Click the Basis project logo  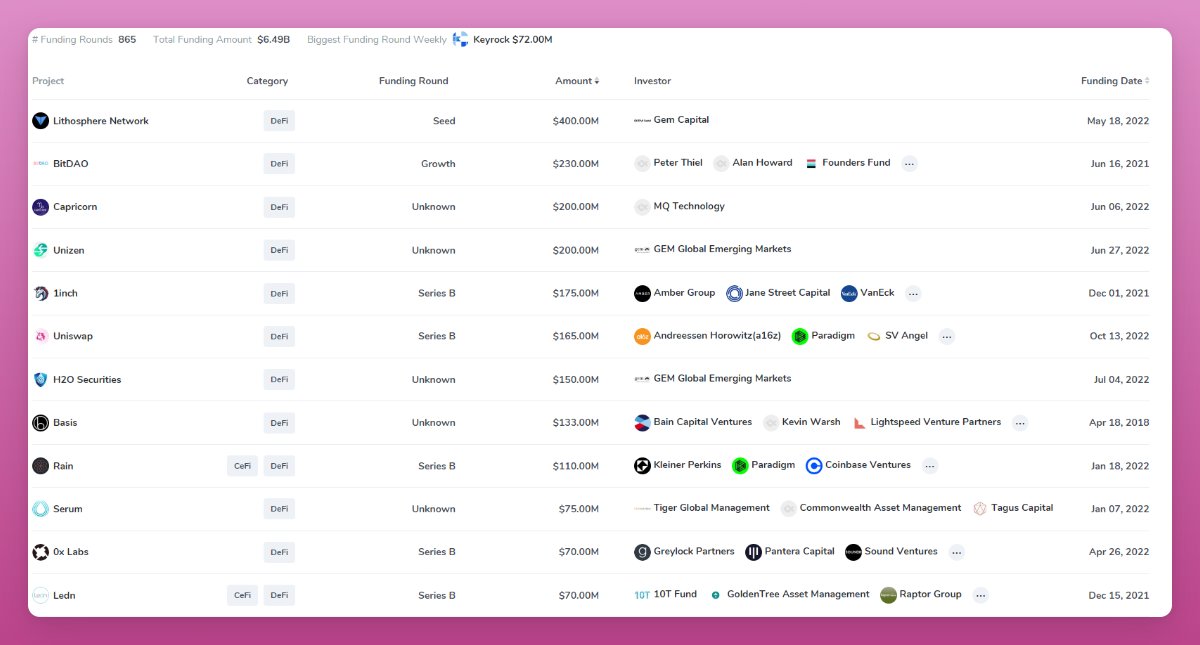pos(40,423)
